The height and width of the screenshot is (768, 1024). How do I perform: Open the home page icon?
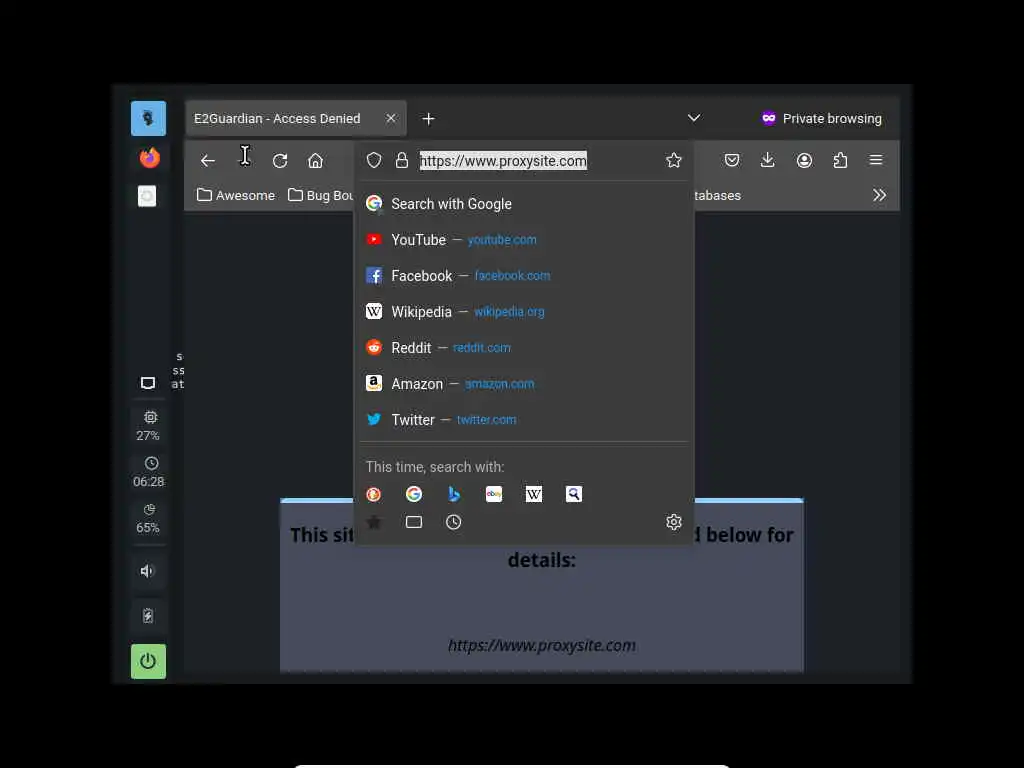click(315, 161)
